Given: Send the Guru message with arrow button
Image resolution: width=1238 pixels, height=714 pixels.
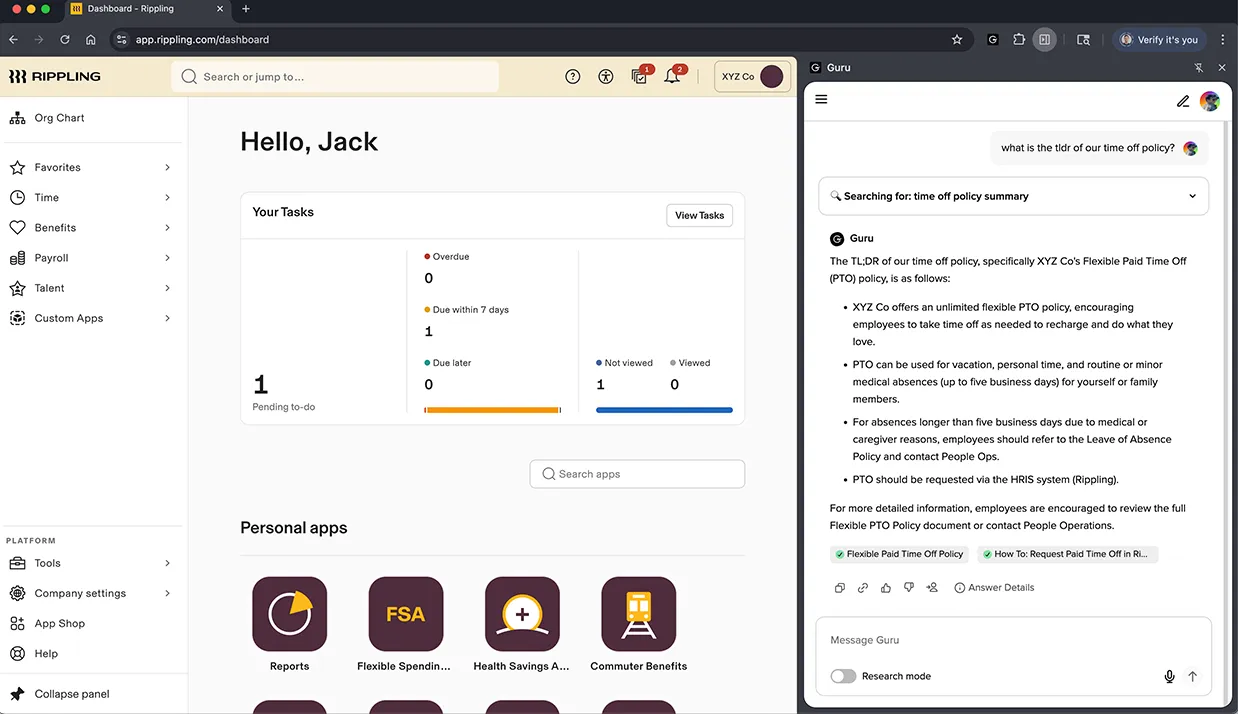Looking at the screenshot, I should [x=1192, y=677].
